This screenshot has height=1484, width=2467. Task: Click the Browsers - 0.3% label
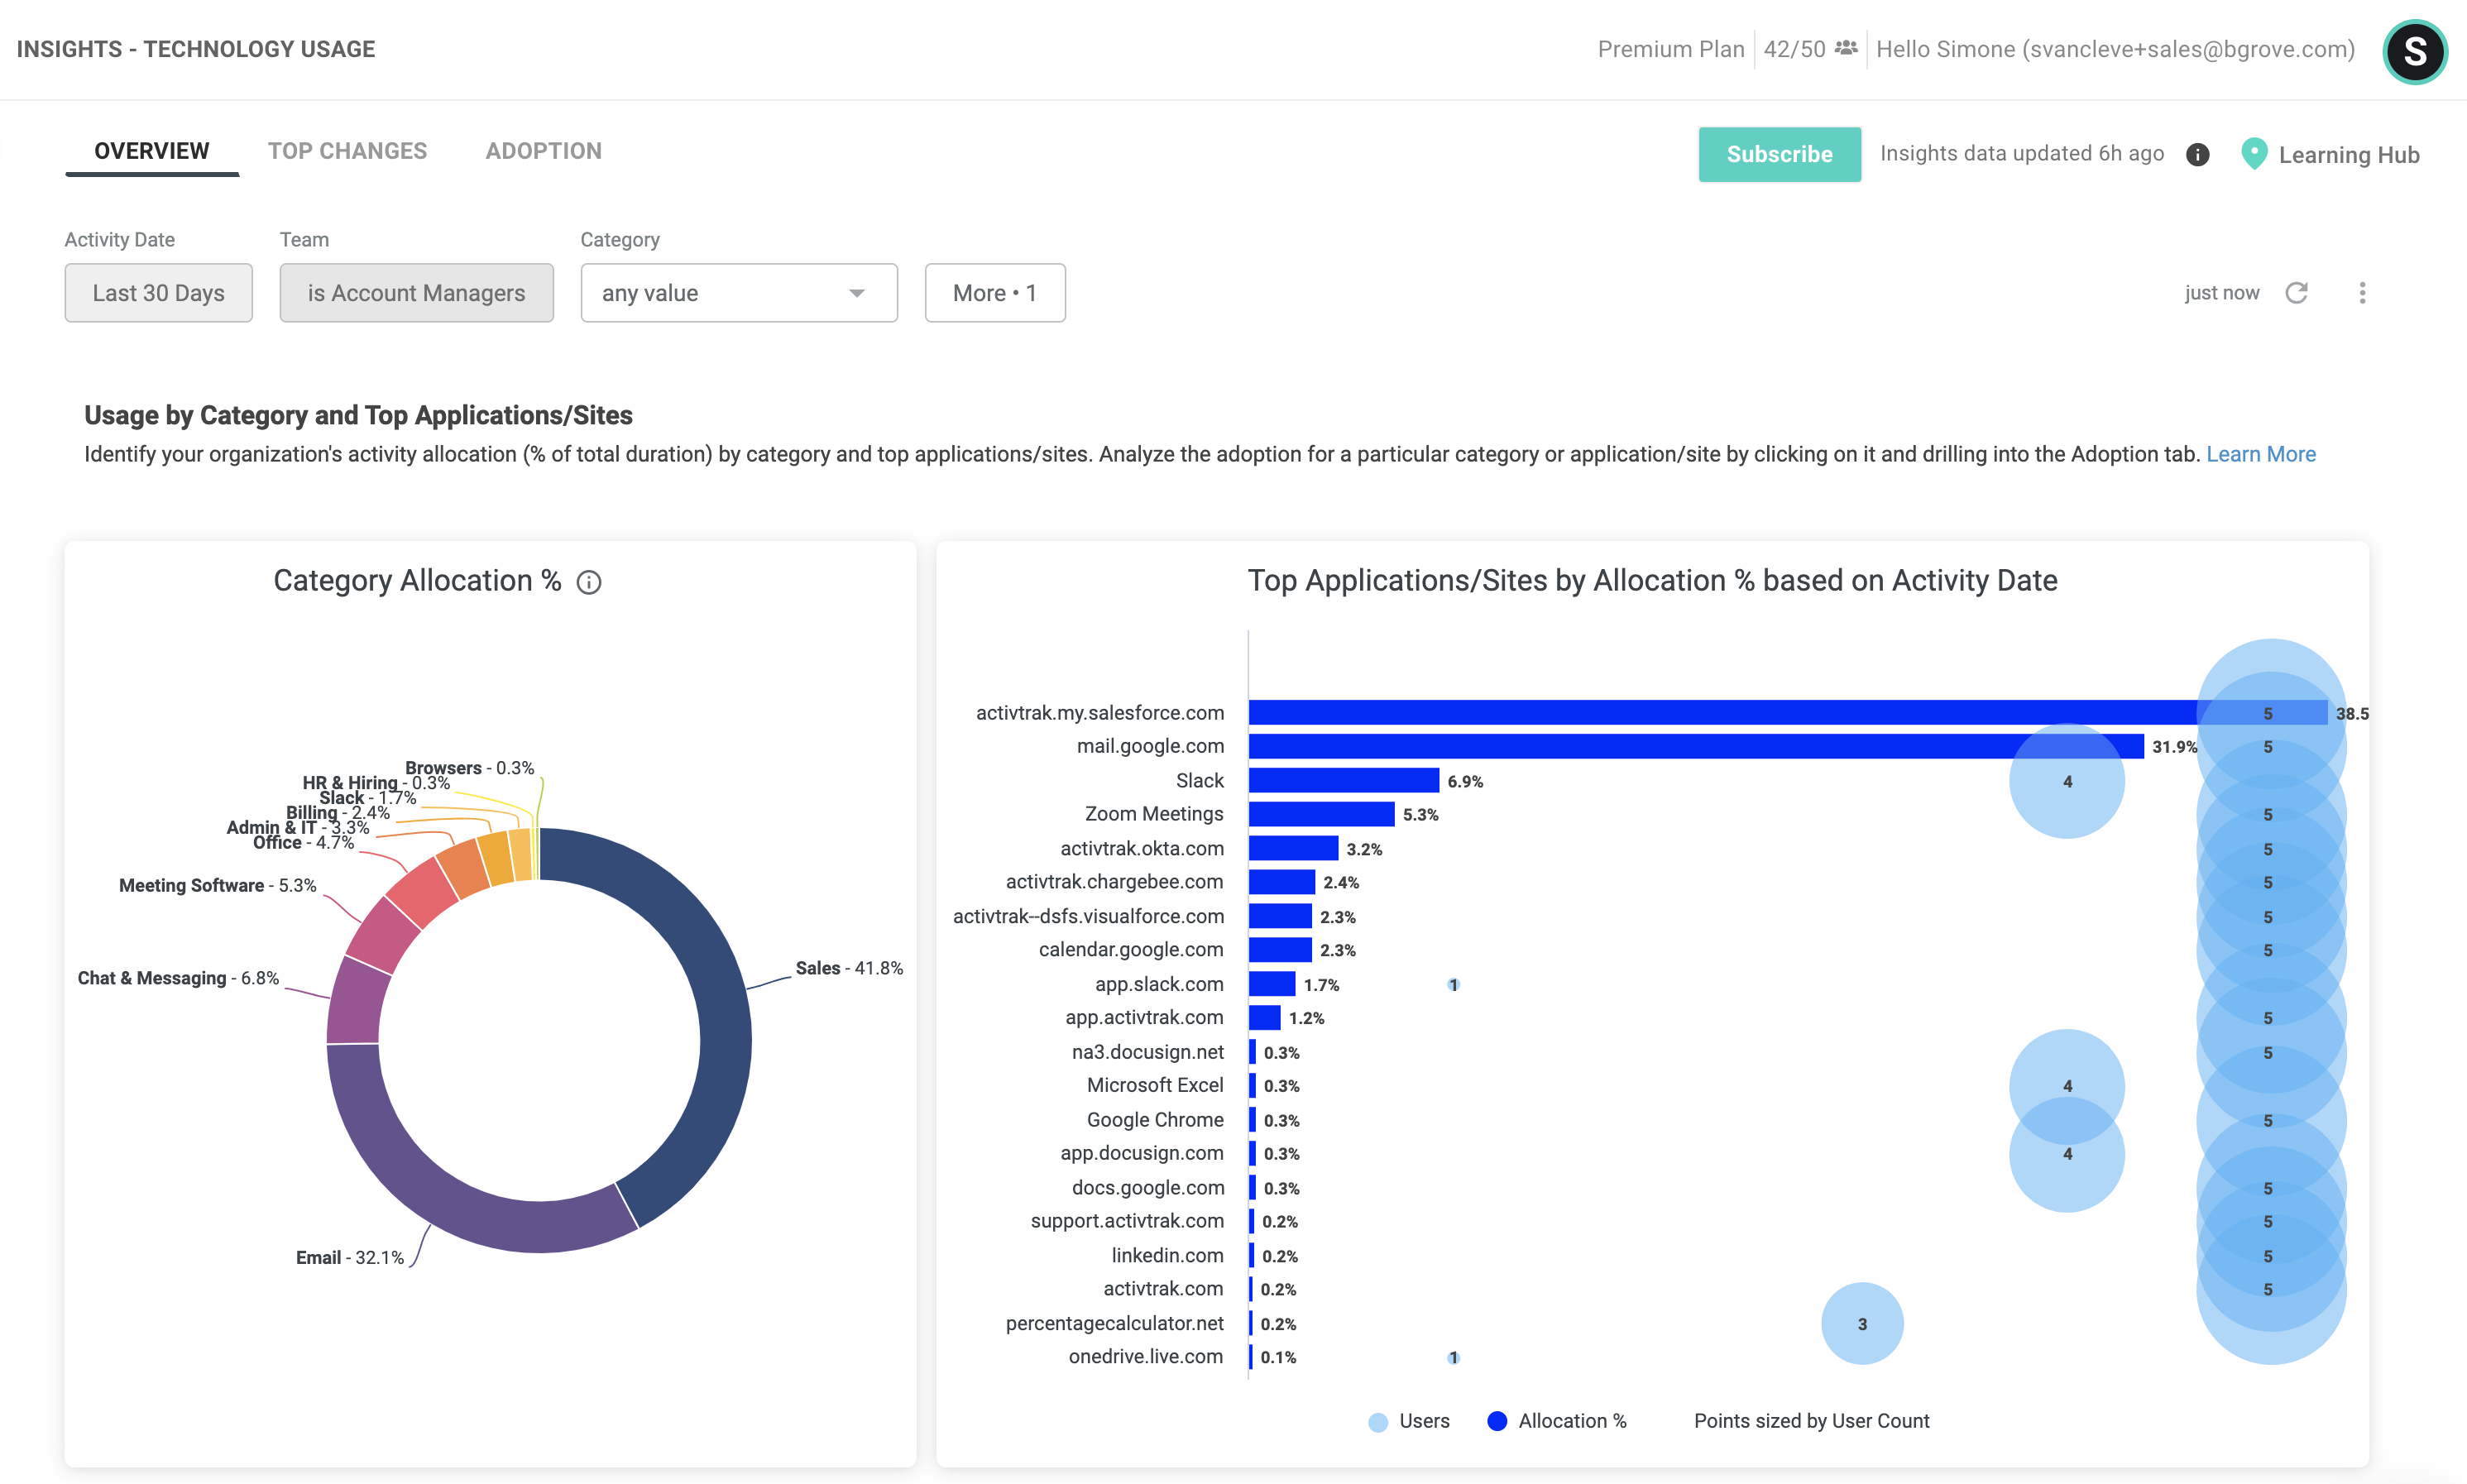[x=469, y=768]
